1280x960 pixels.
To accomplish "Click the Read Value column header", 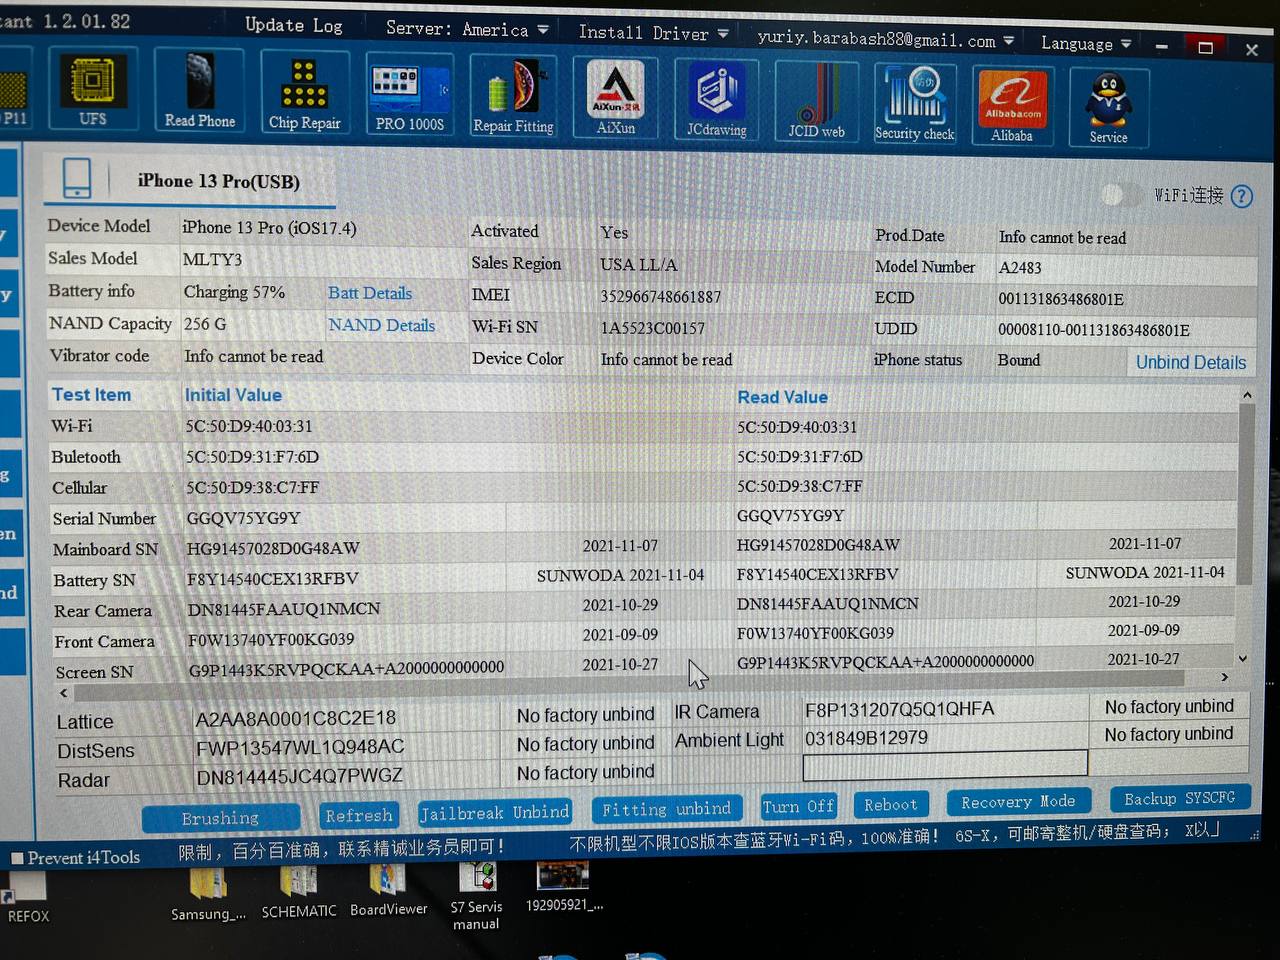I will coord(782,397).
